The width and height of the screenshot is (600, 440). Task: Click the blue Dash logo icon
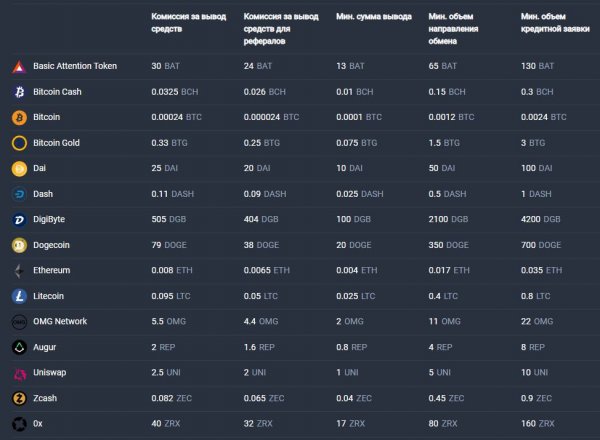[18, 194]
